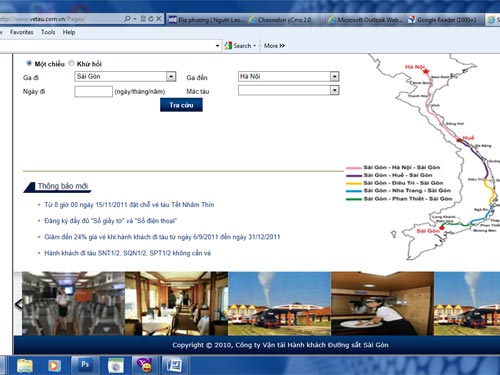The image size is (500, 375).
Task: Click the copyright footer text
Action: [280, 345]
